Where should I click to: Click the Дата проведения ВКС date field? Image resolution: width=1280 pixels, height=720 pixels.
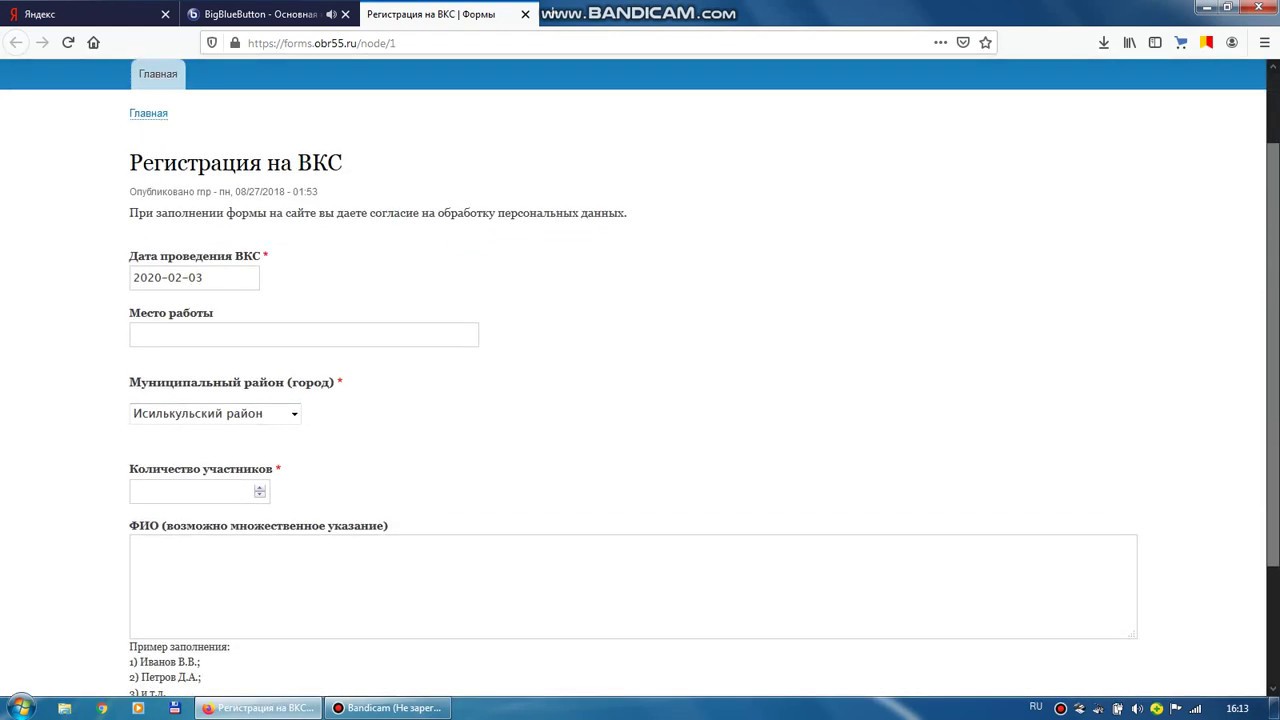click(x=194, y=278)
